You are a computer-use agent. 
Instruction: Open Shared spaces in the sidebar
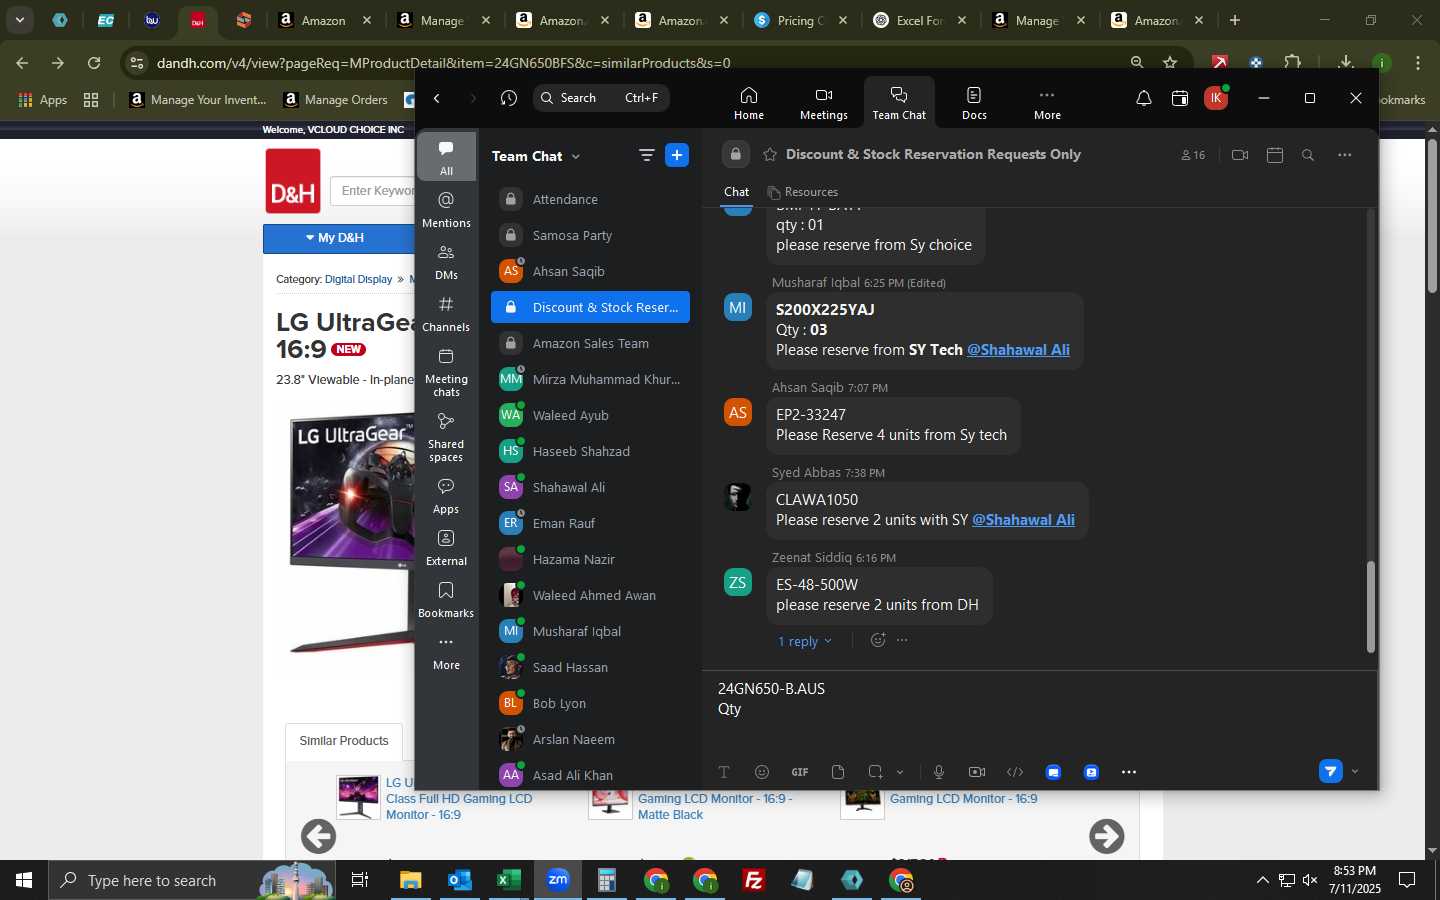[446, 437]
